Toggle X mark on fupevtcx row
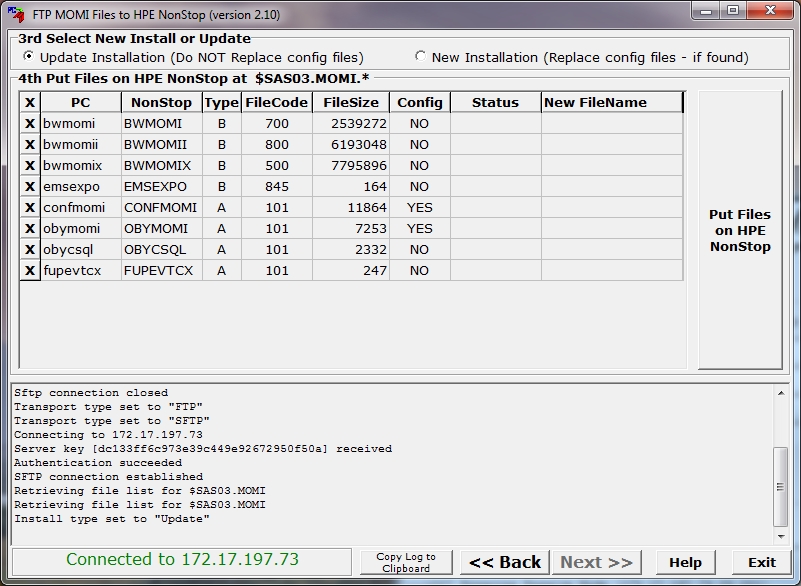The height and width of the screenshot is (586, 801). (x=30, y=271)
